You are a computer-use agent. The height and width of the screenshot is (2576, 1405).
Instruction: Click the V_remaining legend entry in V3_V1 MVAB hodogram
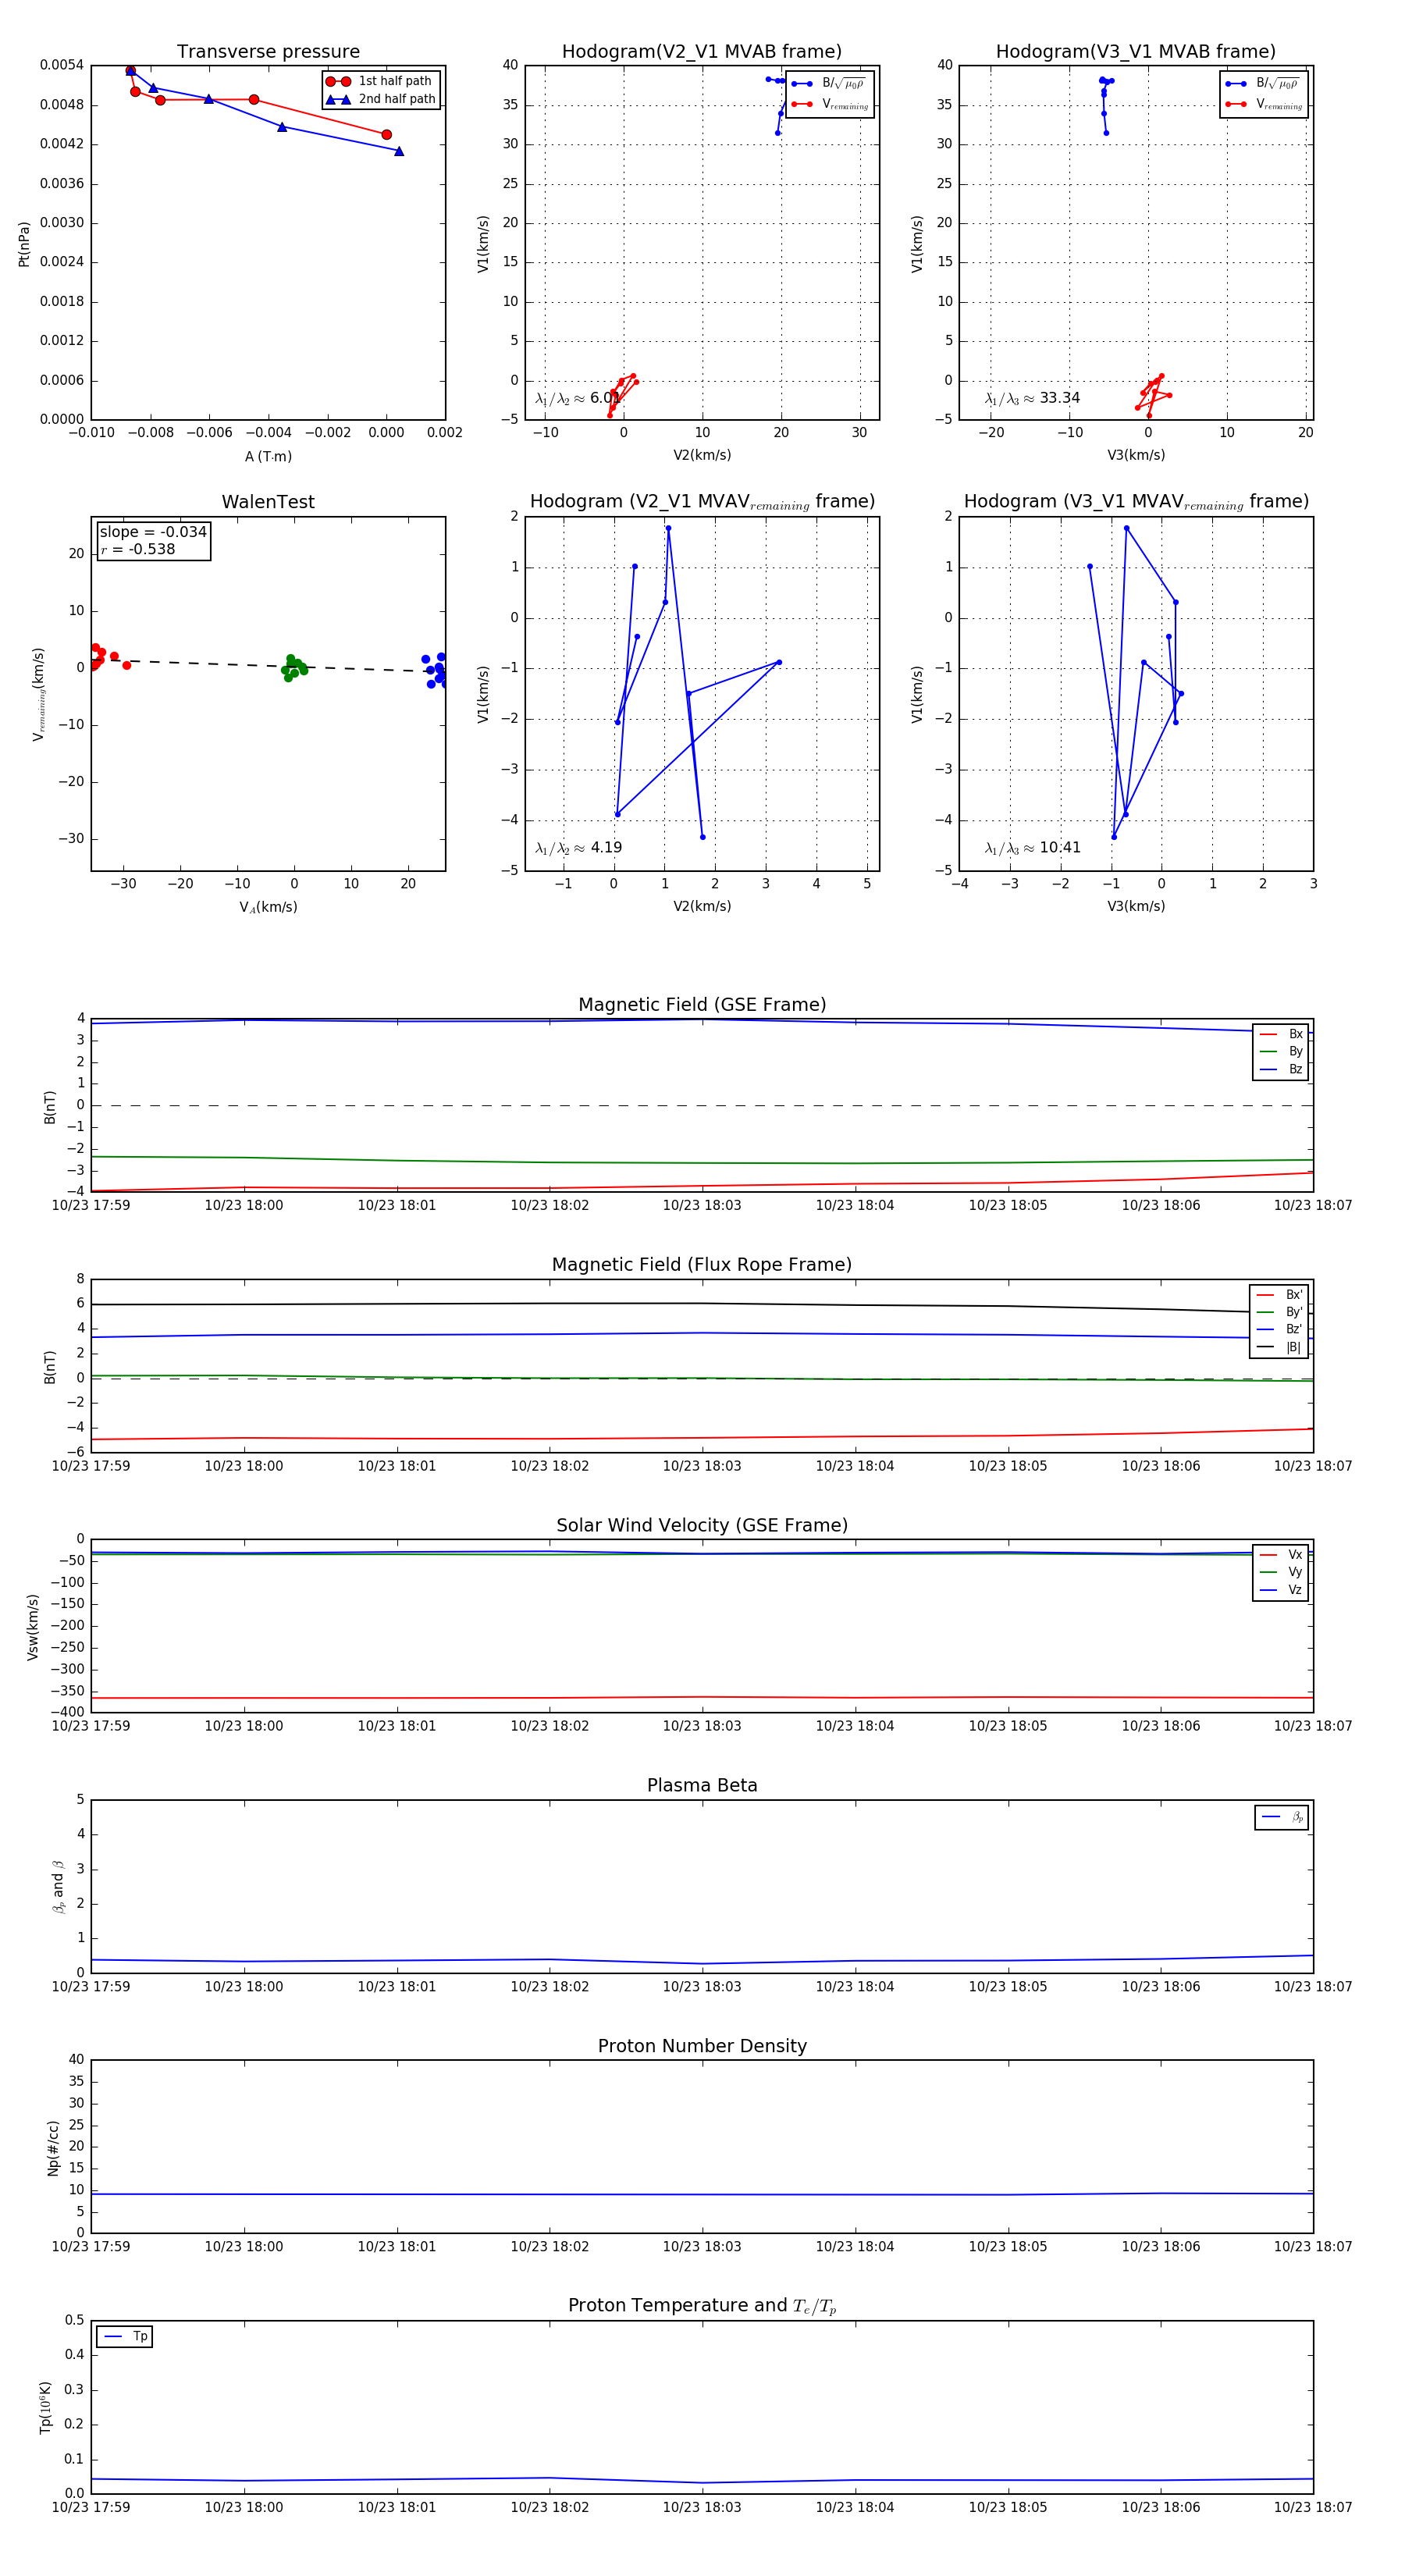pos(1265,104)
